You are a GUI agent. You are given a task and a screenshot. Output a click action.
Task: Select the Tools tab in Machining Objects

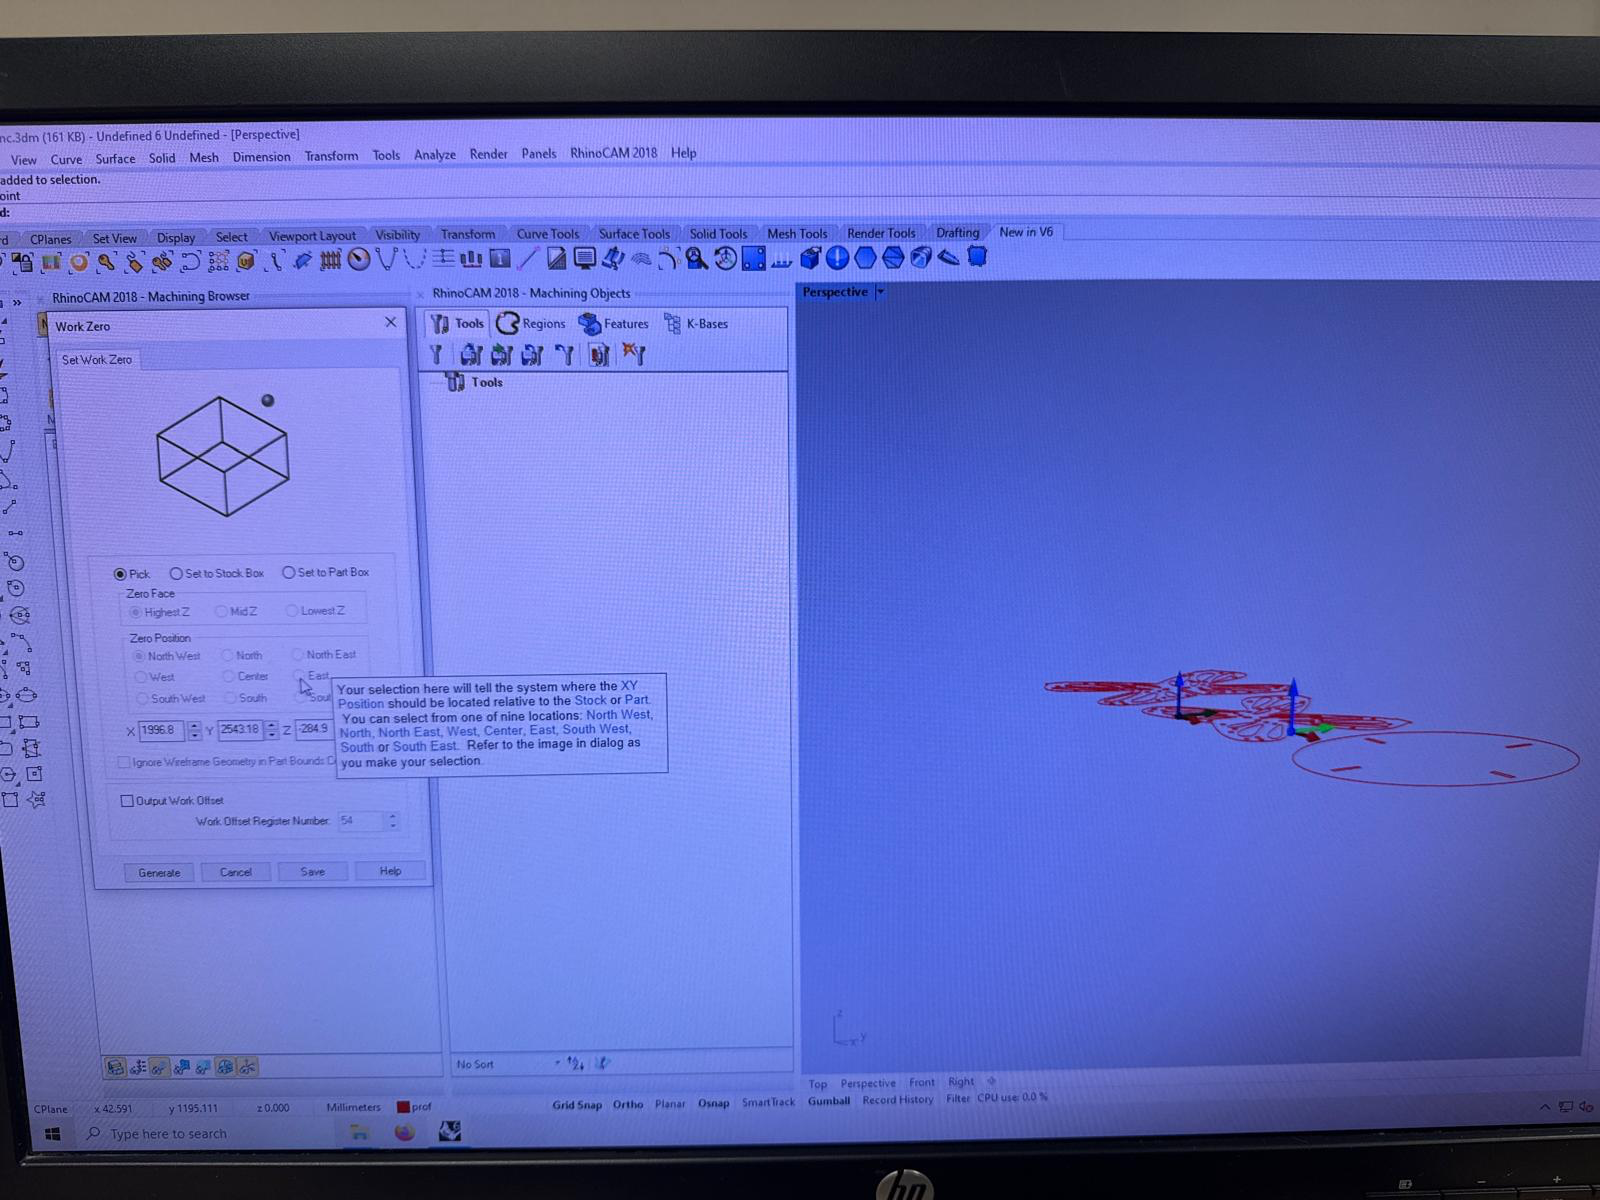tap(457, 323)
